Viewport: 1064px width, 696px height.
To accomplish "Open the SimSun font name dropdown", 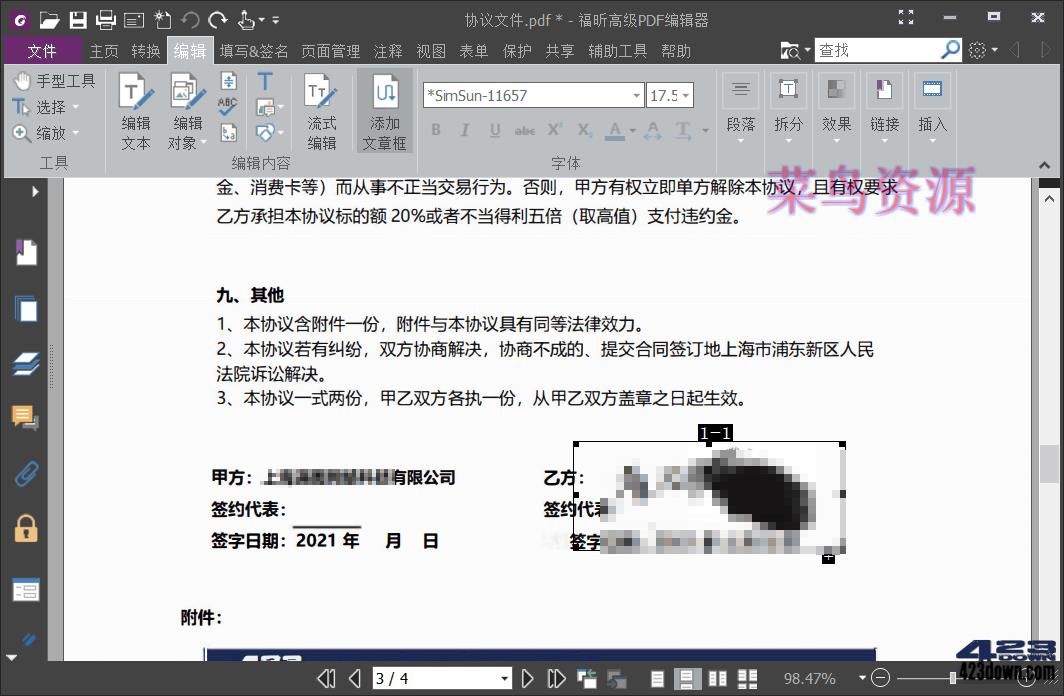I will pyautogui.click(x=637, y=94).
